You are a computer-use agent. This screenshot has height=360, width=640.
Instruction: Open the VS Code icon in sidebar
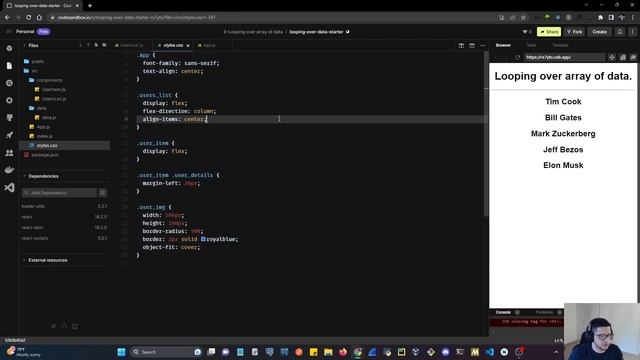pos(9,187)
